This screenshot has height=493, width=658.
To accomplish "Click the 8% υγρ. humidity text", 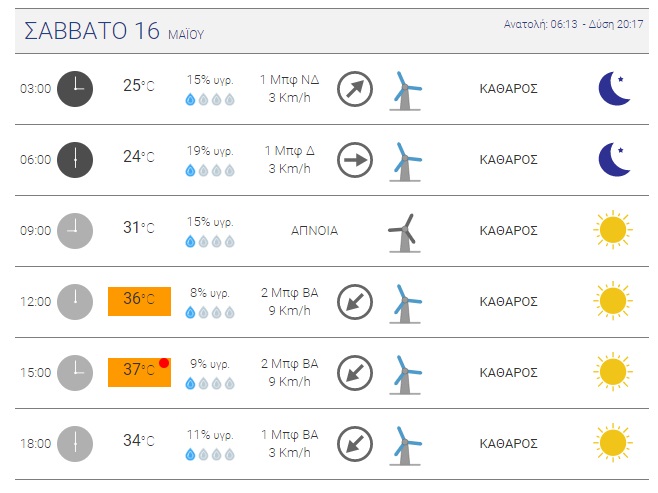I will pyautogui.click(x=210, y=293).
